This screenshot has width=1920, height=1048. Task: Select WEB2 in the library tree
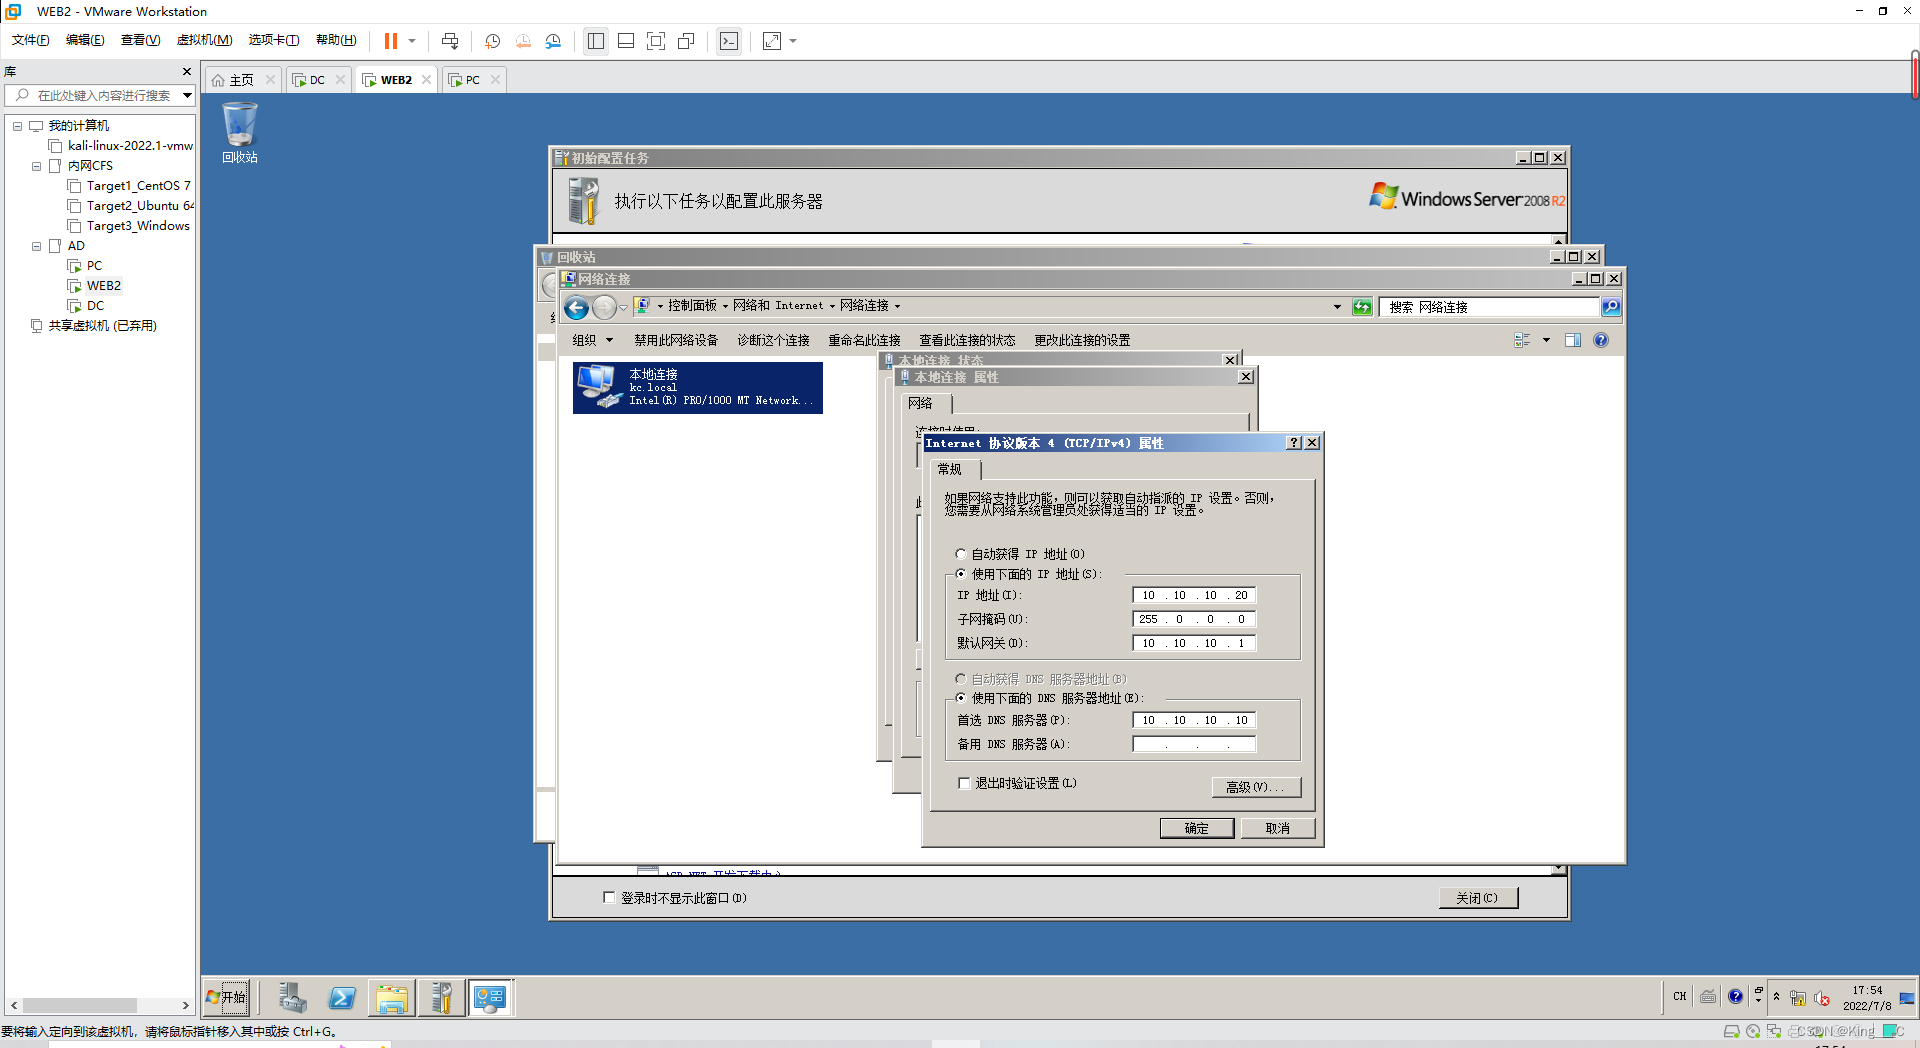(103, 286)
